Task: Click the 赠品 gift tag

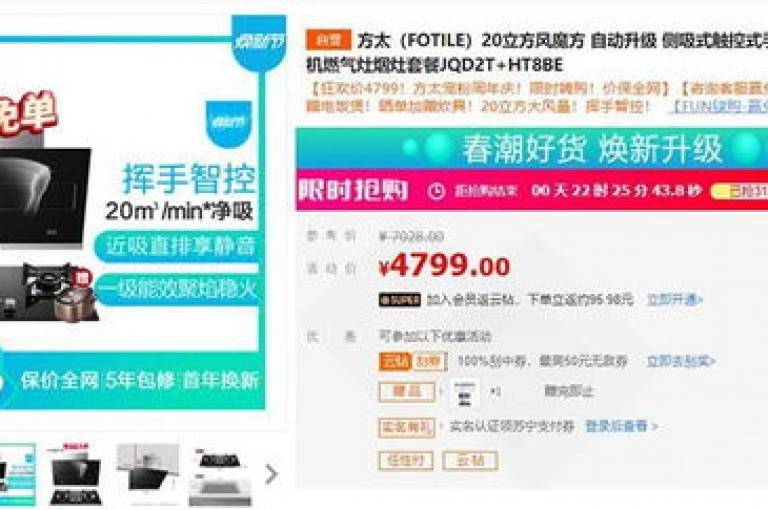Action: (407, 391)
